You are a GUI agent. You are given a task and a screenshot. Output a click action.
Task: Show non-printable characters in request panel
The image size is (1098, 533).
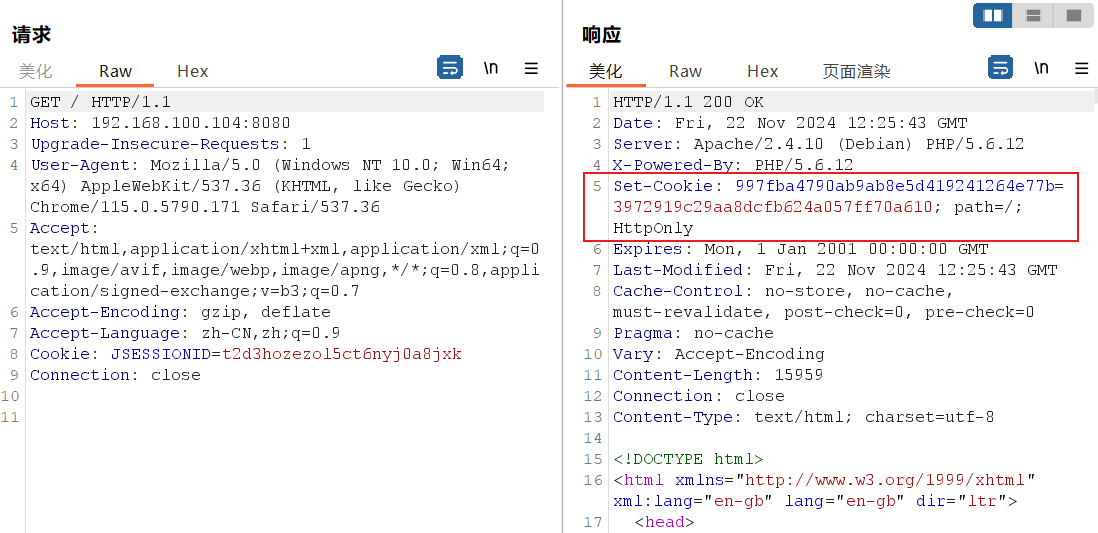point(491,68)
